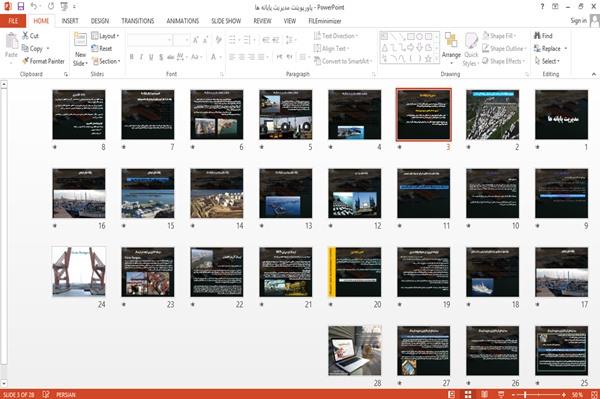Center align text

point(241,57)
